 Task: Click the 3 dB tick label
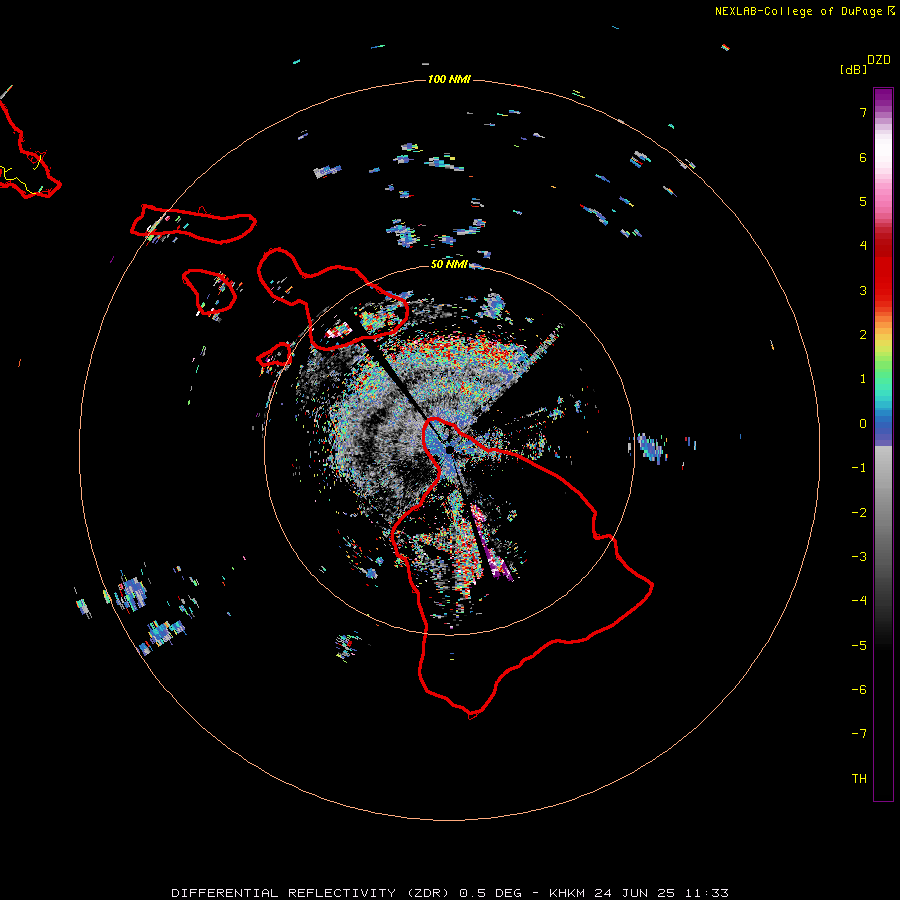click(863, 290)
